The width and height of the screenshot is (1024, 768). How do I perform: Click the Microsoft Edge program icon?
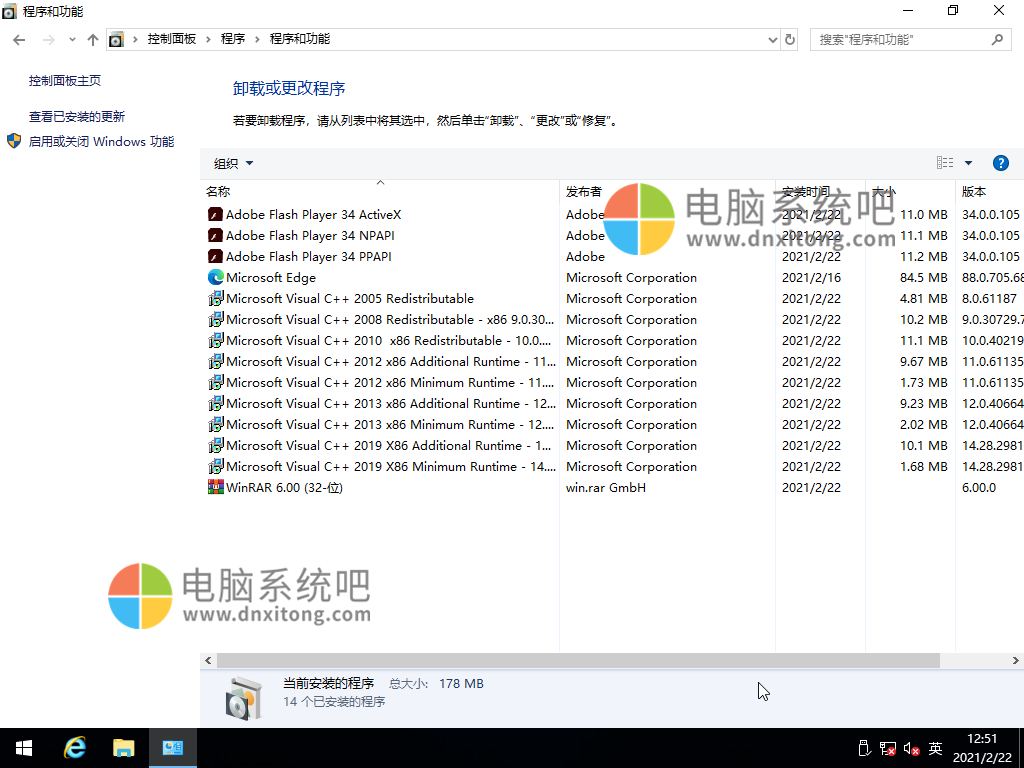click(215, 277)
